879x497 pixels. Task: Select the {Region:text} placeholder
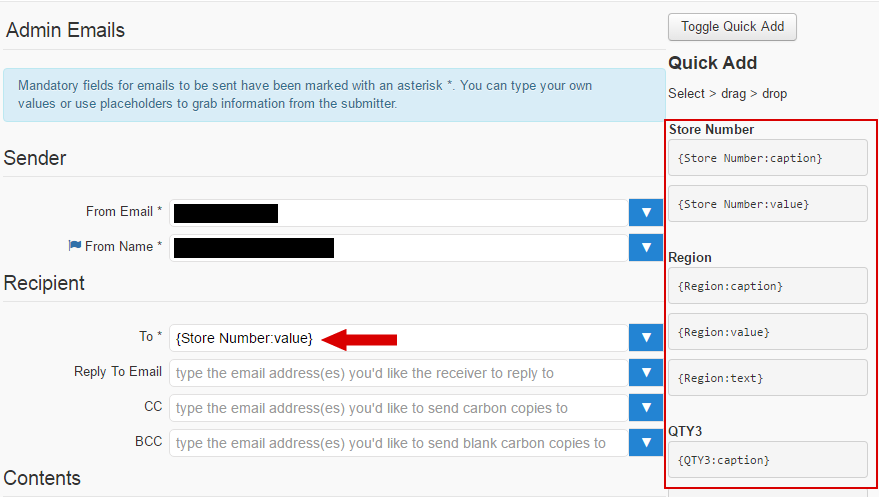[767, 378]
